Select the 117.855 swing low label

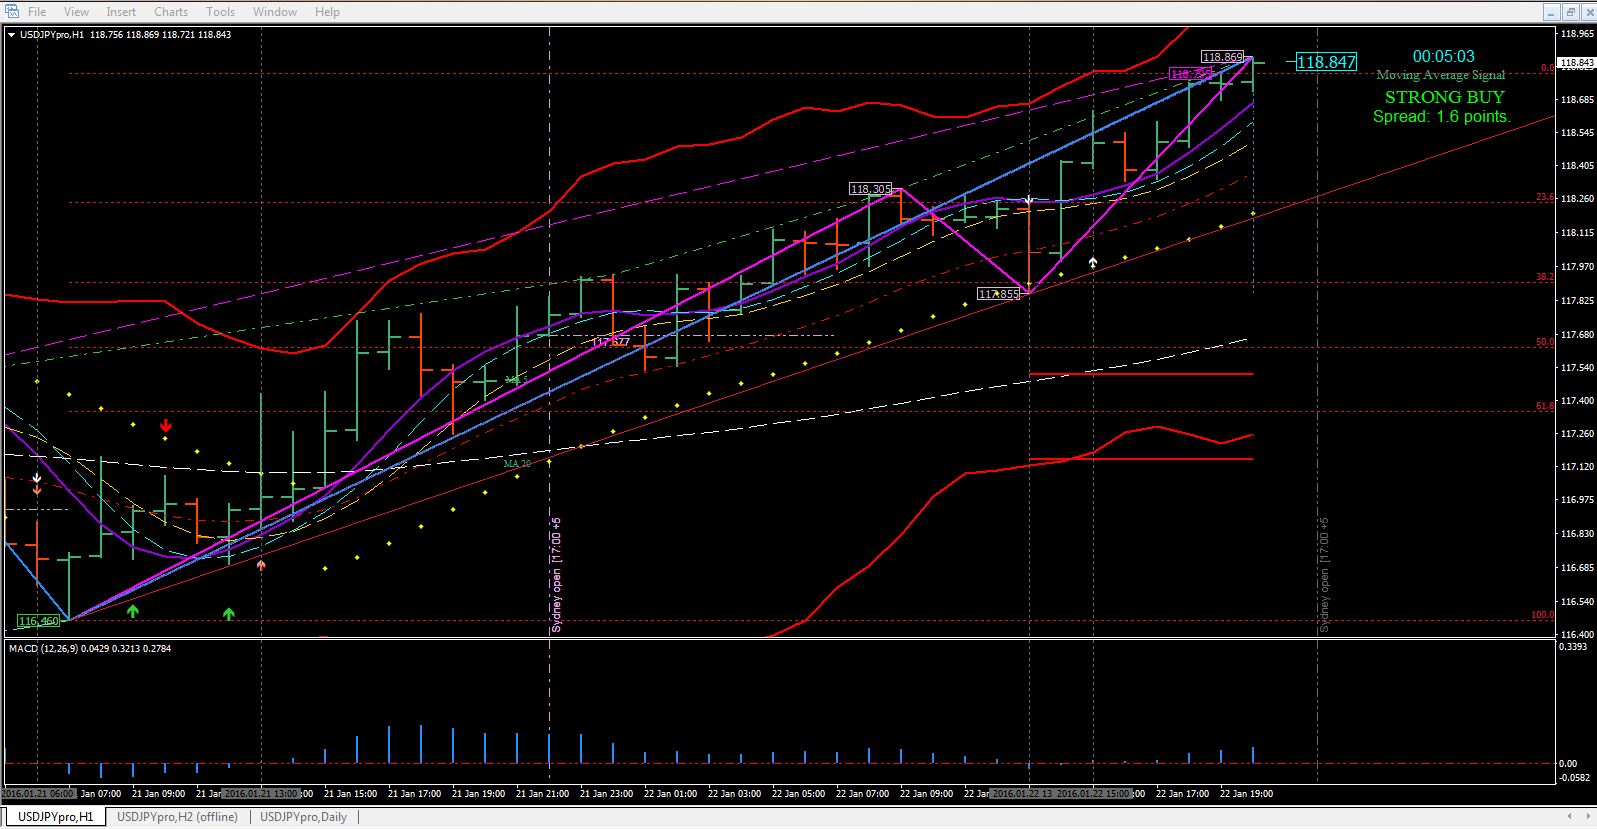point(998,294)
